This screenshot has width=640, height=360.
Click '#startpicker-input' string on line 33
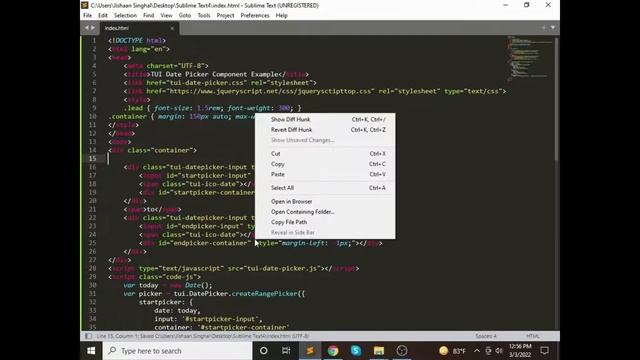pos(221,319)
